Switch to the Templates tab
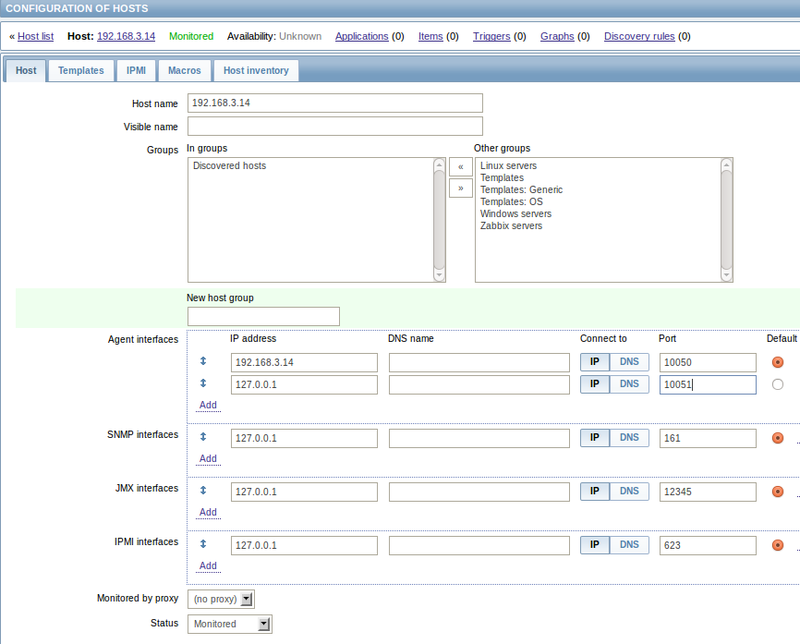The image size is (800, 644). coord(80,70)
